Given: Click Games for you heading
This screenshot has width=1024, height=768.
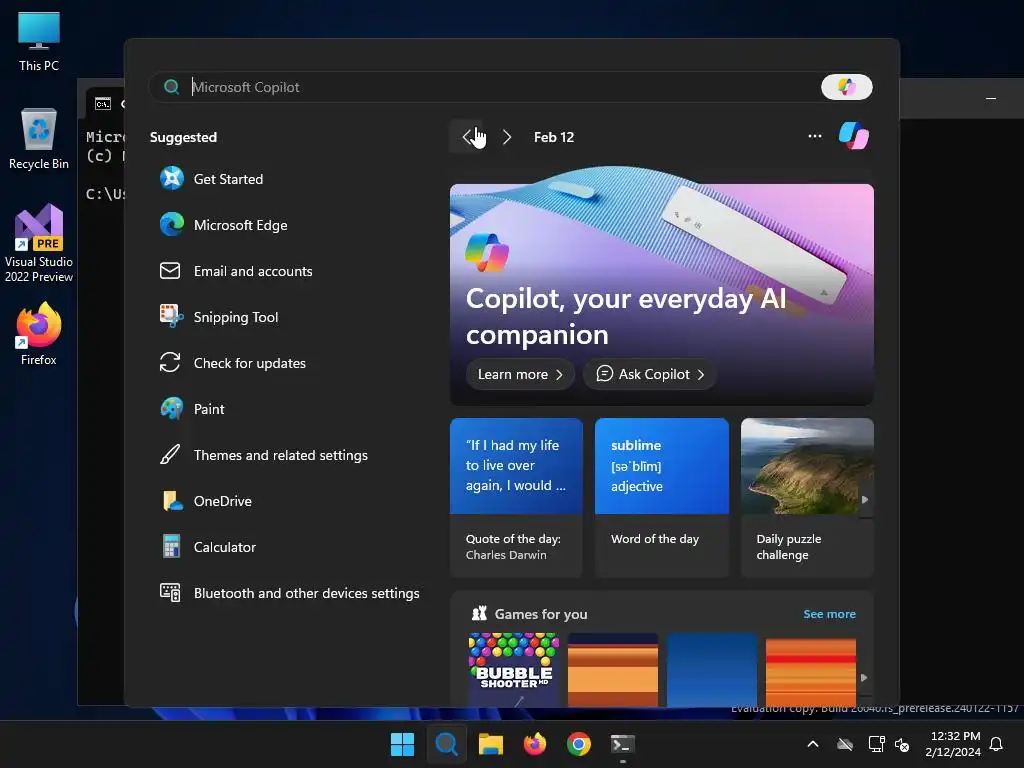Looking at the screenshot, I should click(541, 614).
